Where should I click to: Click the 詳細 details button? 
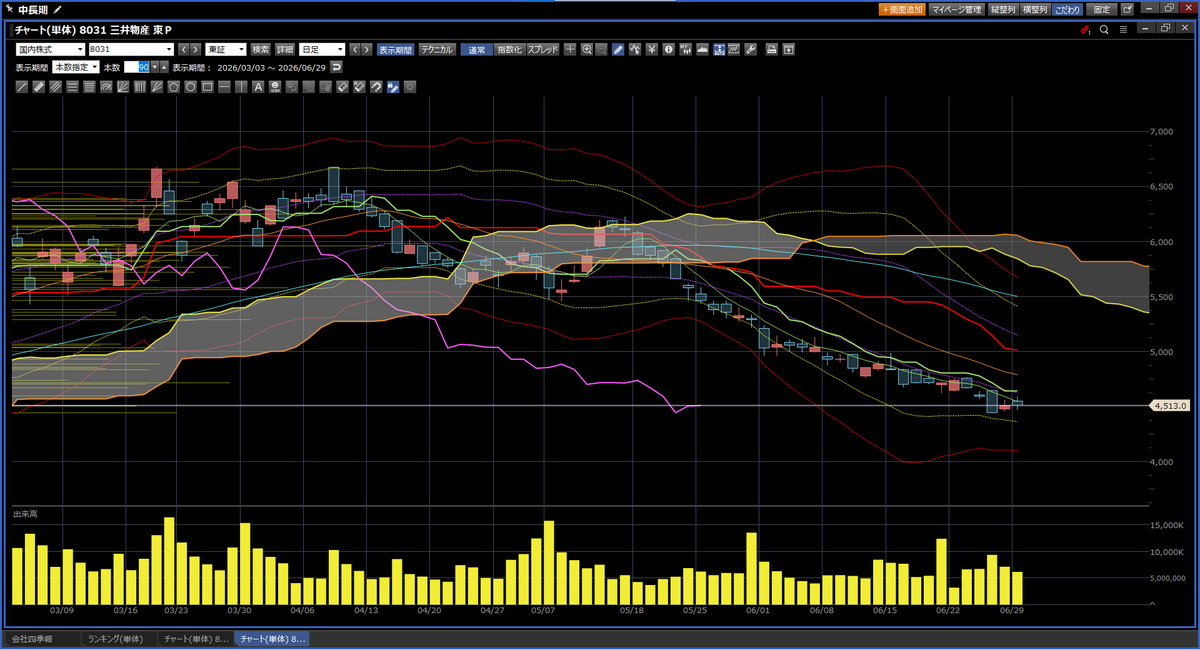coord(285,49)
